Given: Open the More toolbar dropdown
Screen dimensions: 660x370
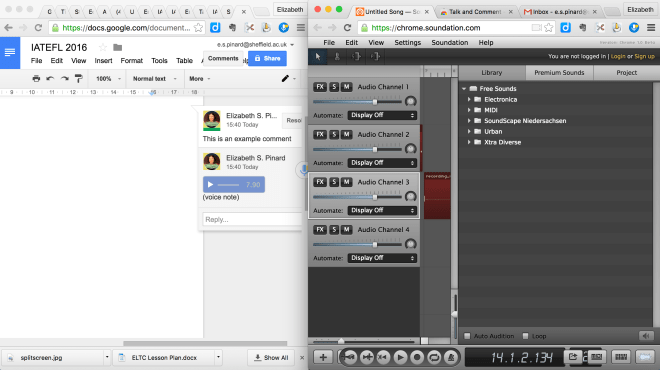Looking at the screenshot, I should [x=200, y=79].
